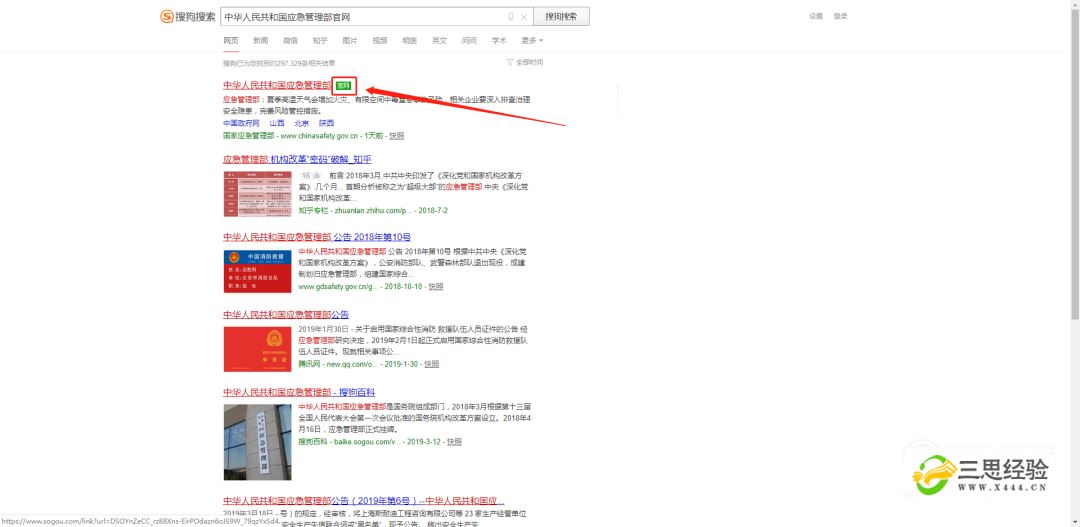The height and width of the screenshot is (527, 1080).
Task: Expand the 全部时间 time filter
Action: 529,62
